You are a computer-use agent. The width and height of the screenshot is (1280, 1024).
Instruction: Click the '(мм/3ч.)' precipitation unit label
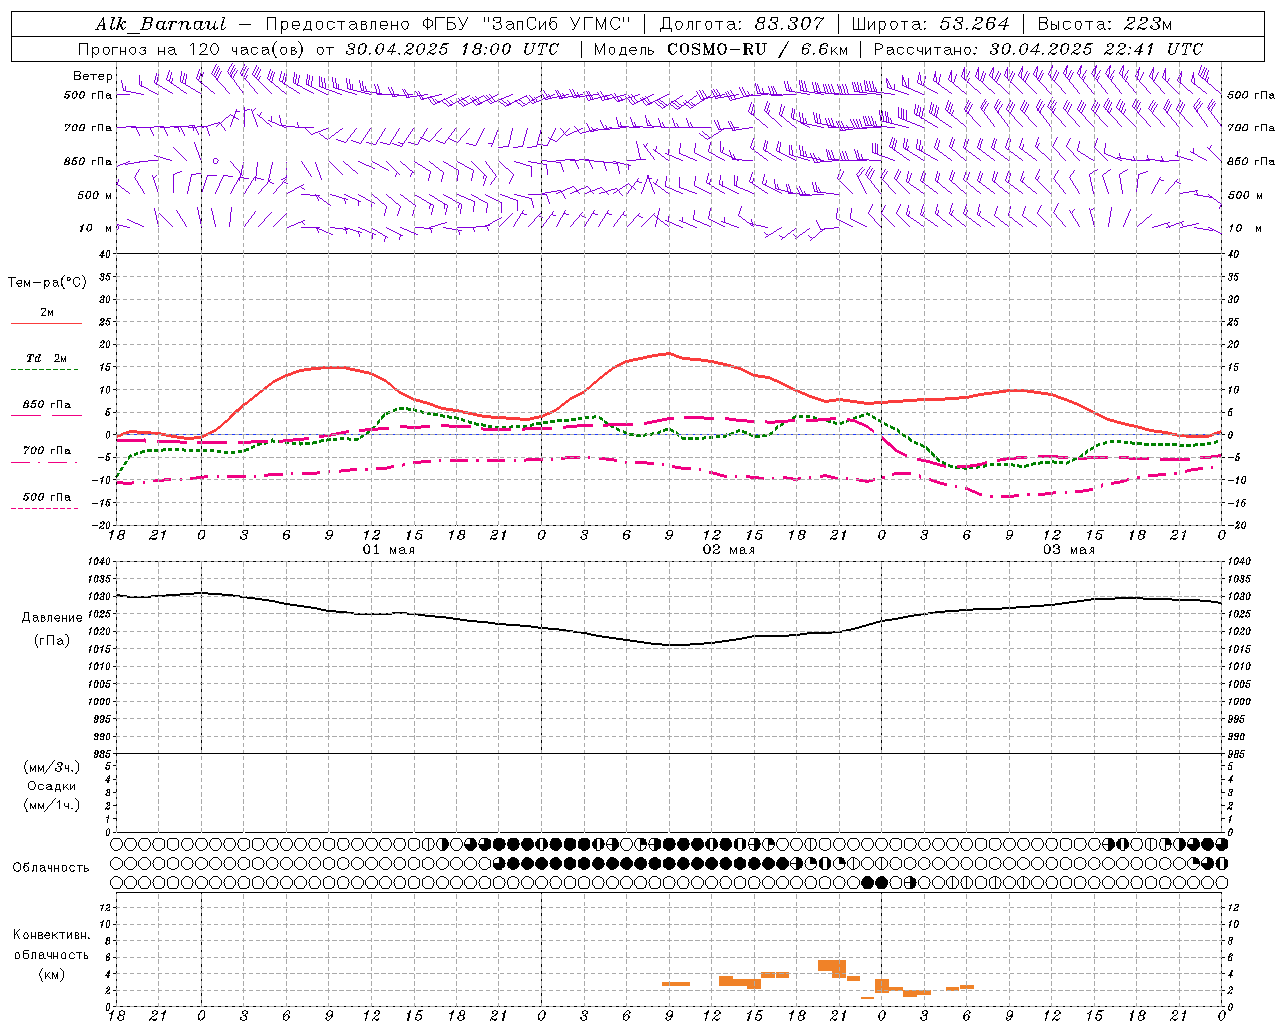click(52, 767)
